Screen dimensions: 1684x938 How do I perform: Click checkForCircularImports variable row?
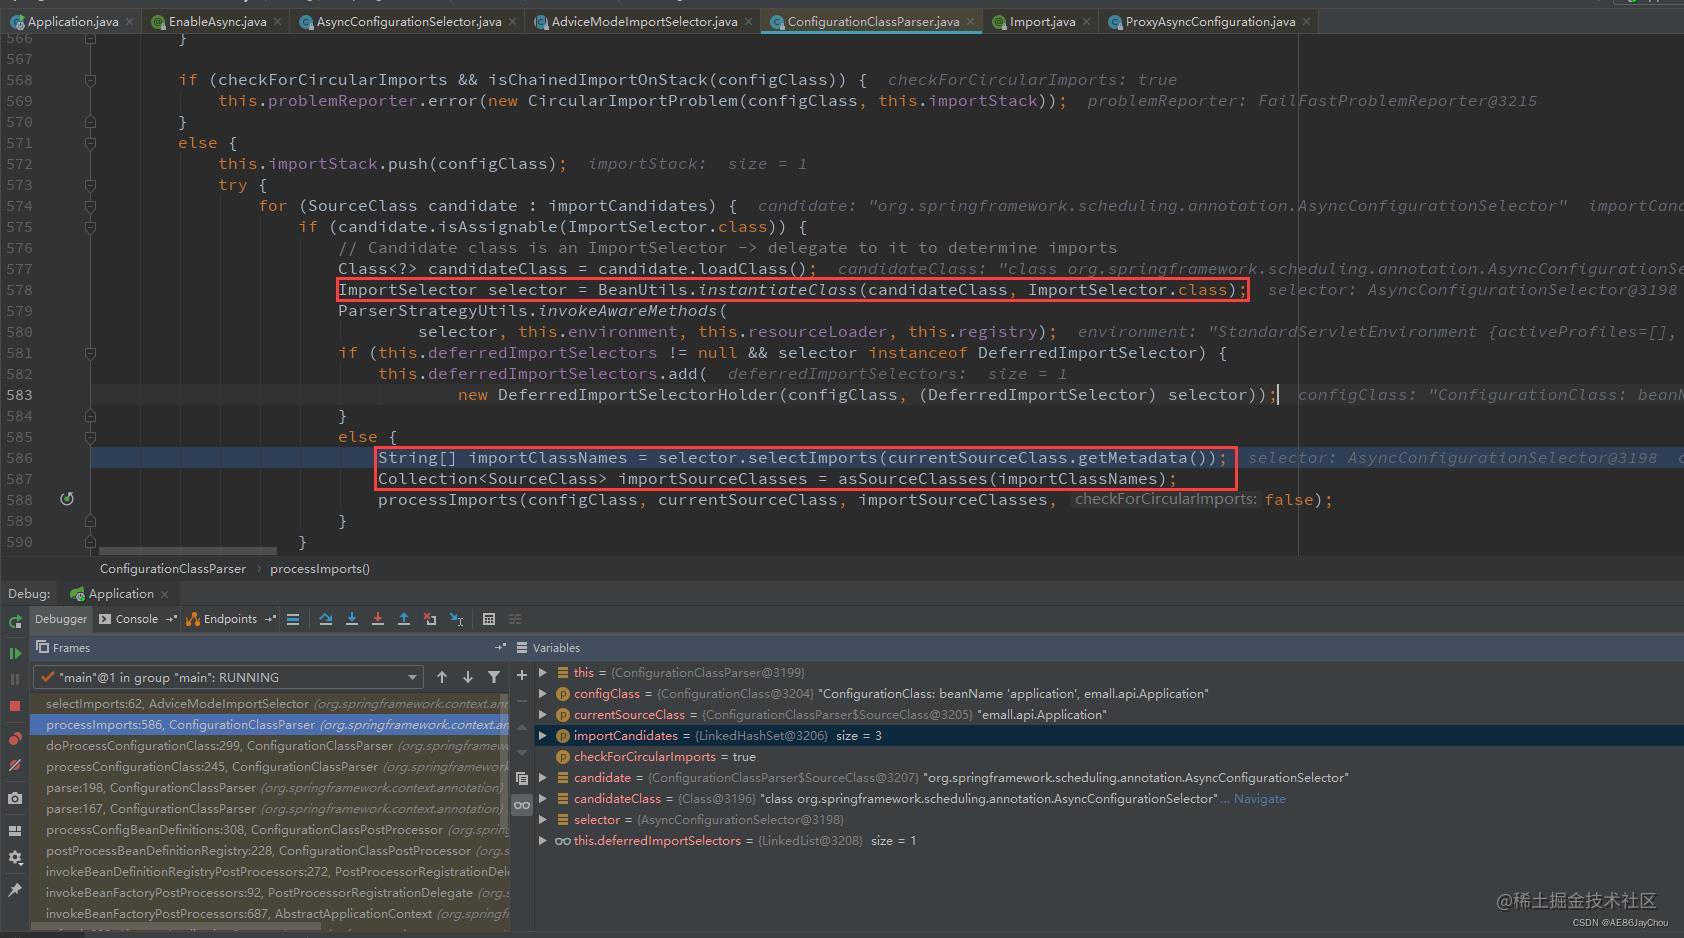[x=1110, y=757]
